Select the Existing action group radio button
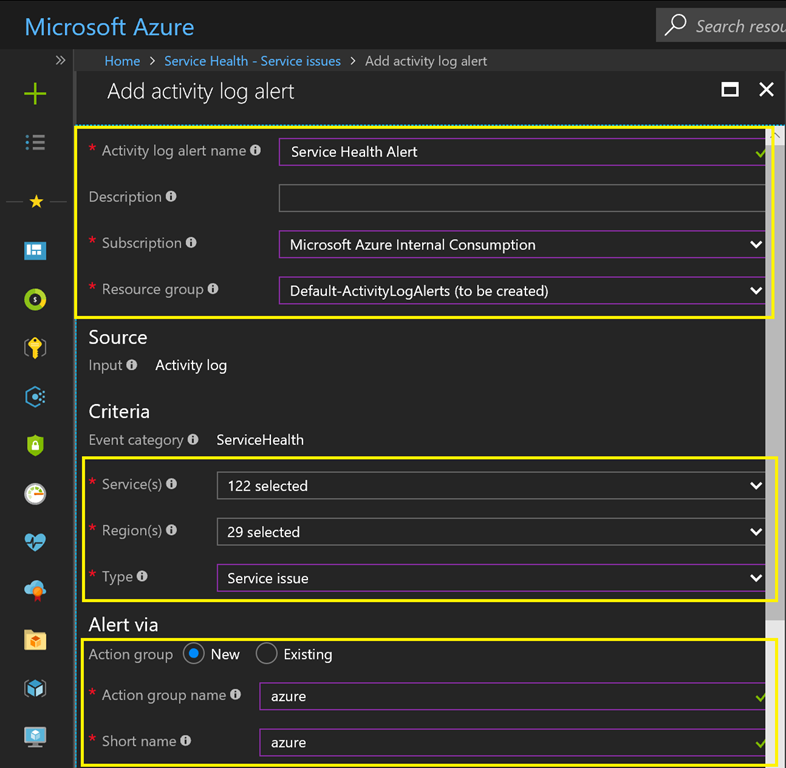Screen dimensions: 786x768 point(266,654)
